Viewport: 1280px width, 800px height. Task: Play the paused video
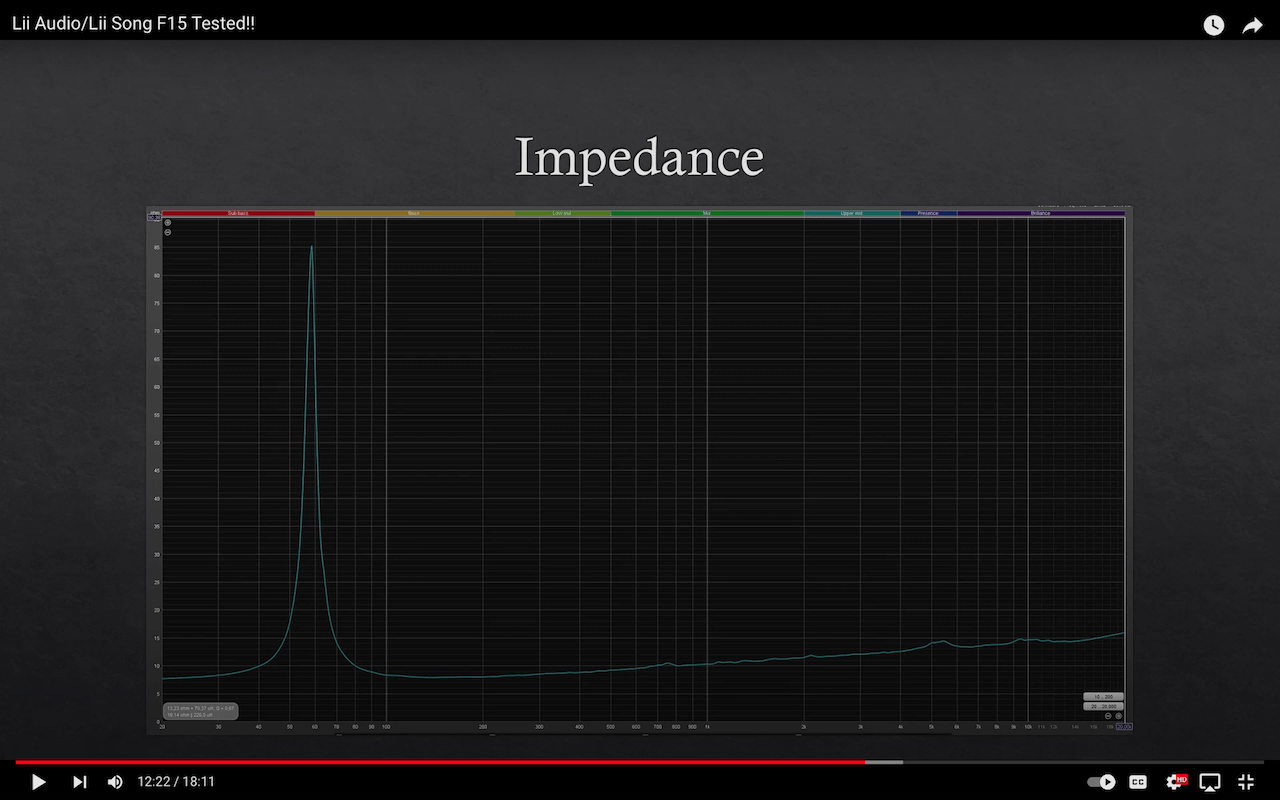coord(38,782)
